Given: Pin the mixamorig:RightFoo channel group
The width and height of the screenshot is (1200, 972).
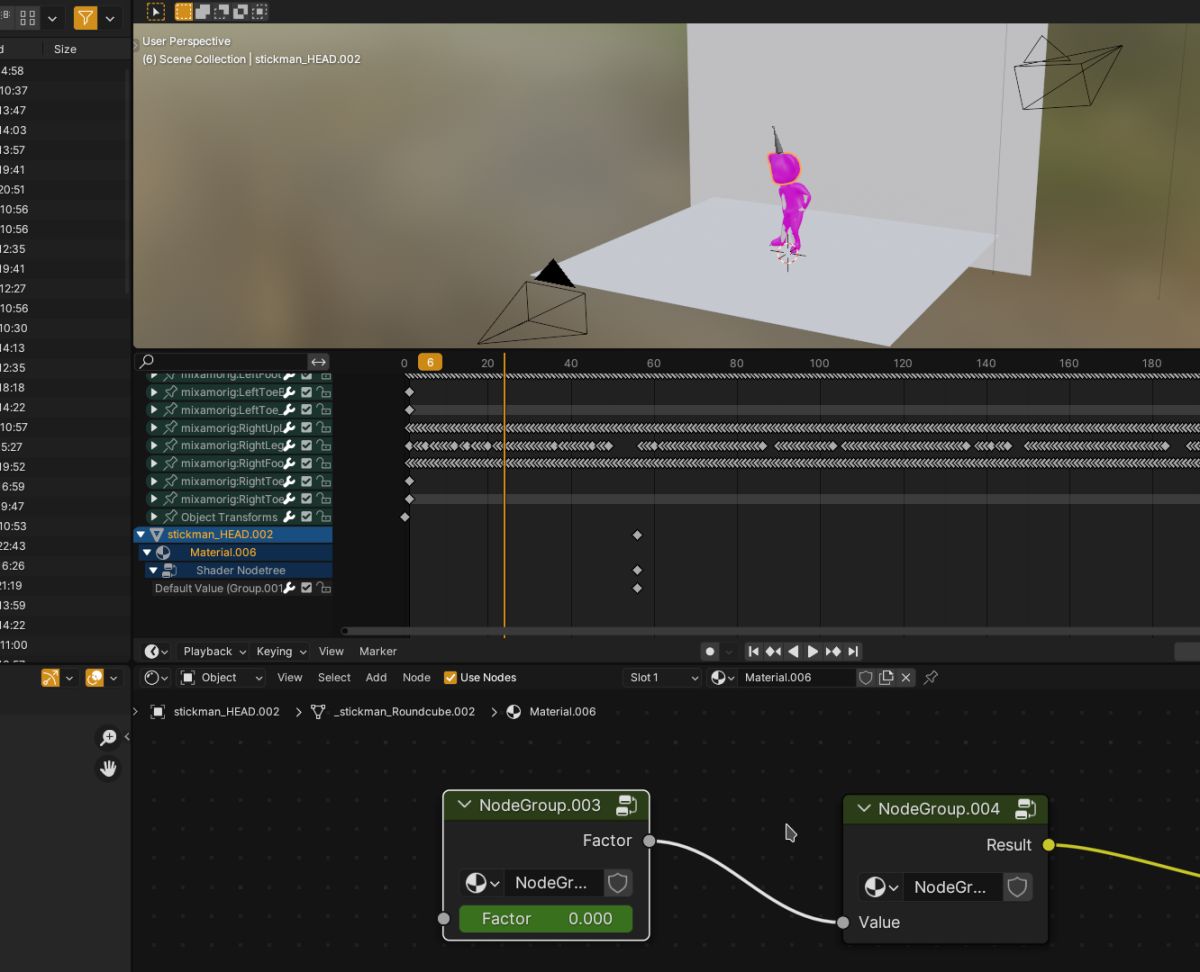Looking at the screenshot, I should [x=170, y=463].
